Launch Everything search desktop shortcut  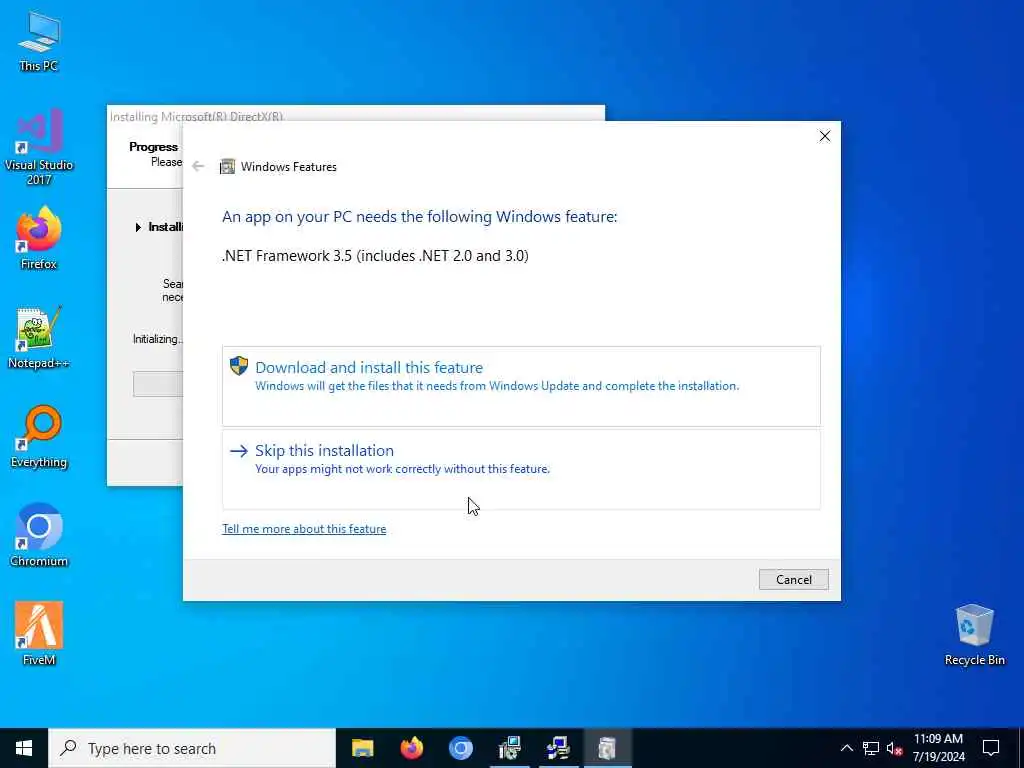pos(39,437)
